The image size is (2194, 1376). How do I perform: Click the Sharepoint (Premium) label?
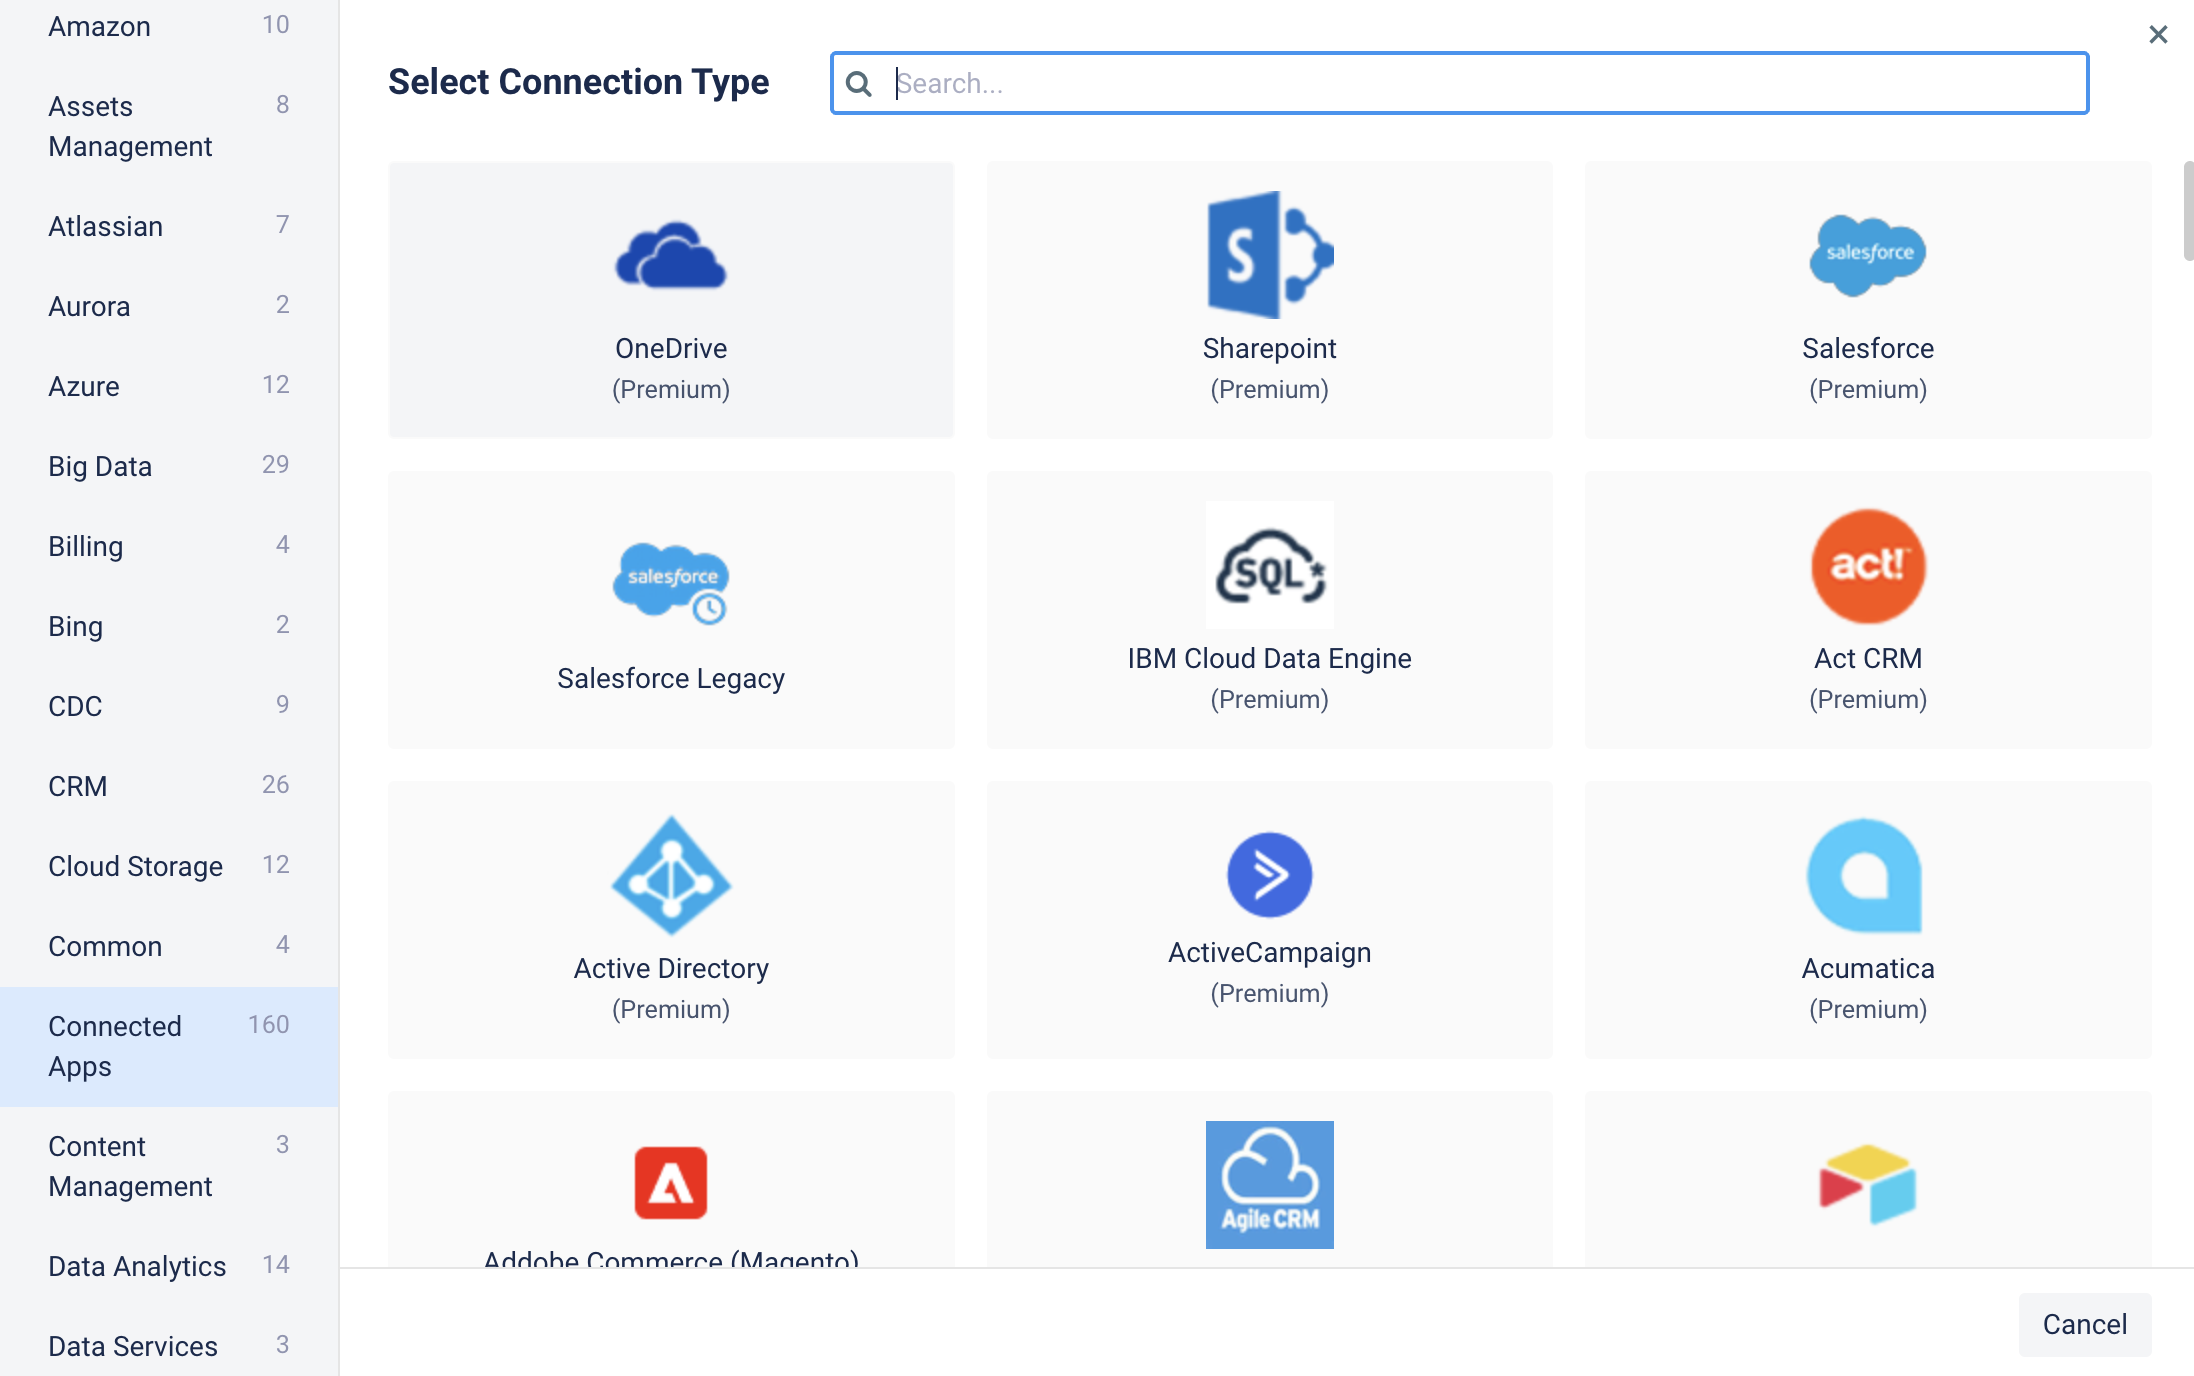tap(1270, 368)
